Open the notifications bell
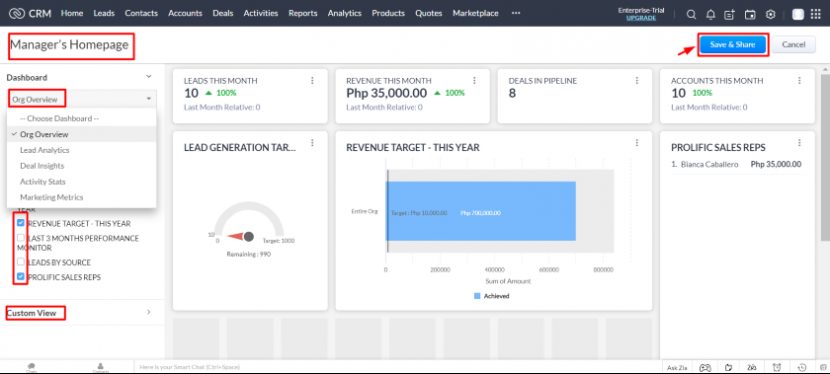 (x=710, y=15)
